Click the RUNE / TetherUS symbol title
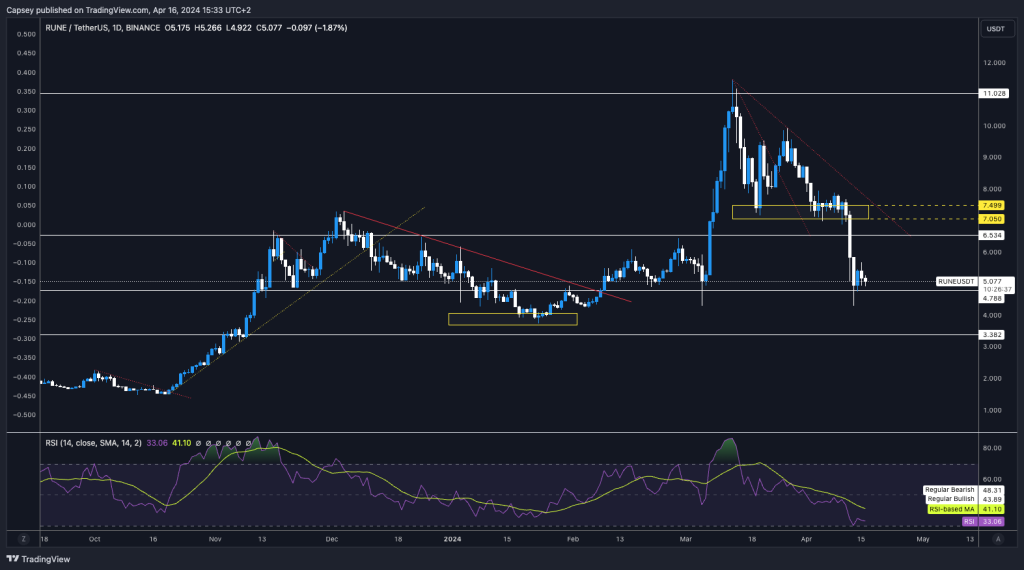This screenshot has width=1024, height=570. point(77,28)
